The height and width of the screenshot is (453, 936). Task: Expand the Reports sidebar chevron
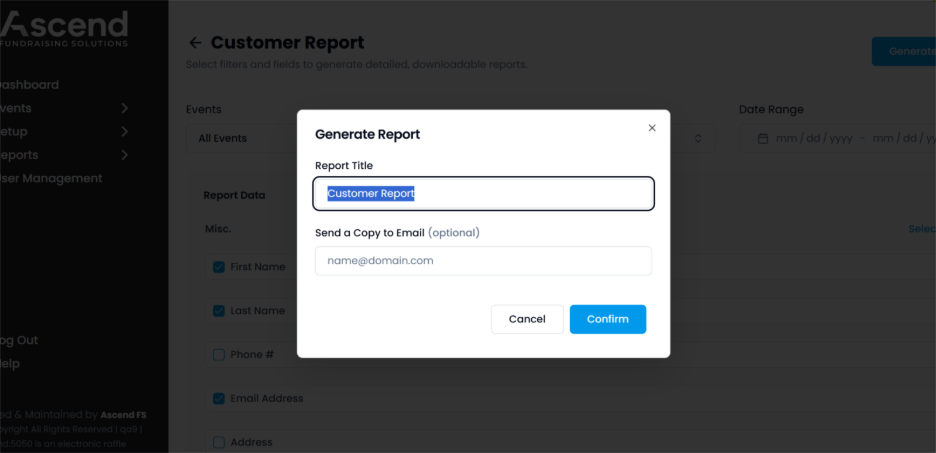coord(124,155)
